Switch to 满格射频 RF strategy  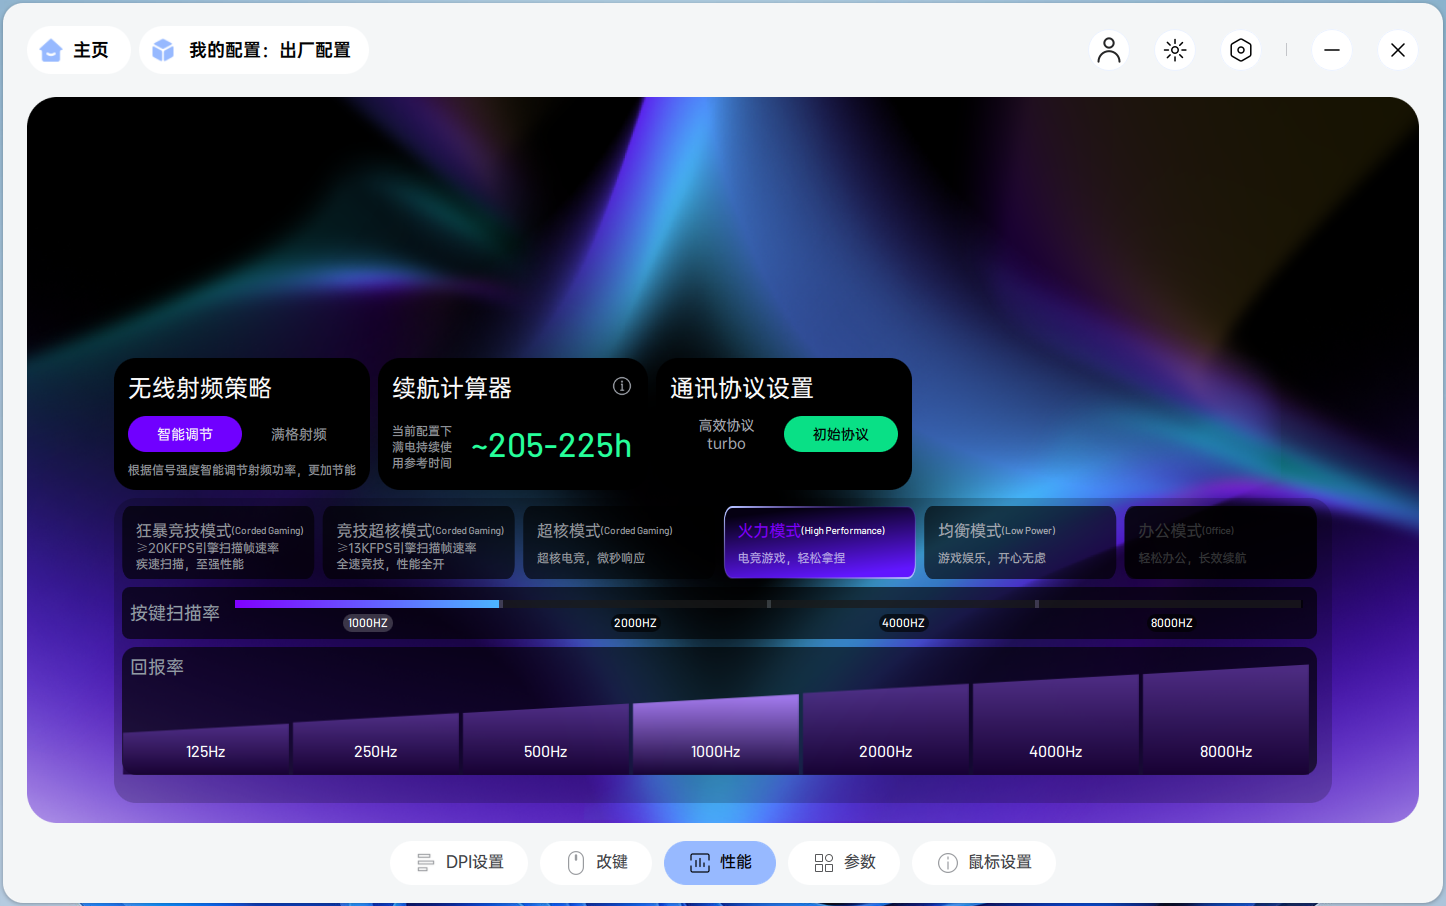coord(299,434)
